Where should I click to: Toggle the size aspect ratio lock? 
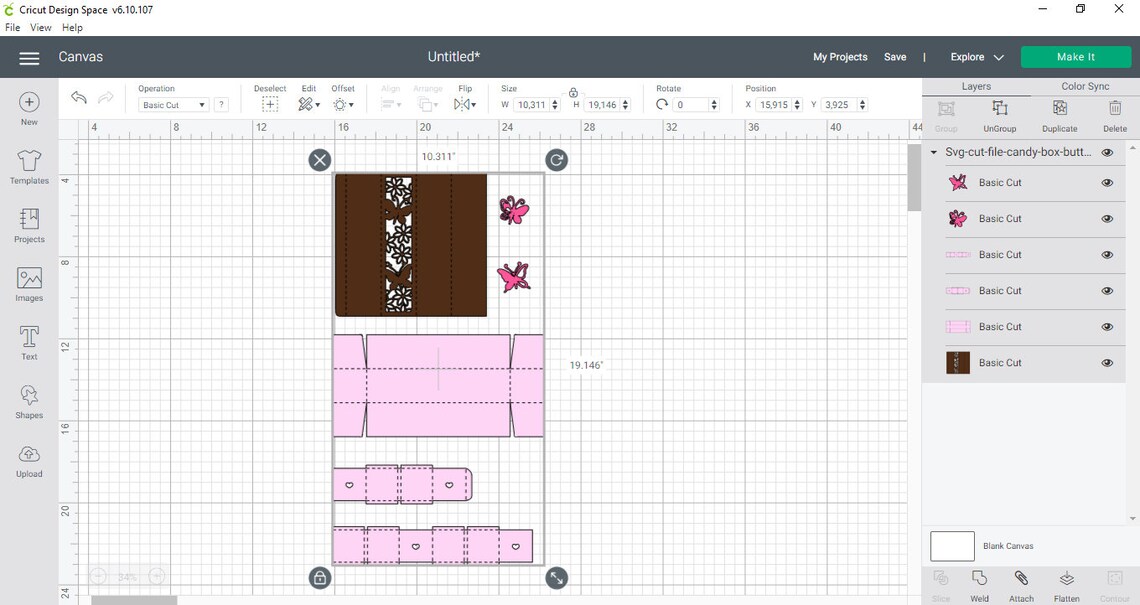point(573,92)
